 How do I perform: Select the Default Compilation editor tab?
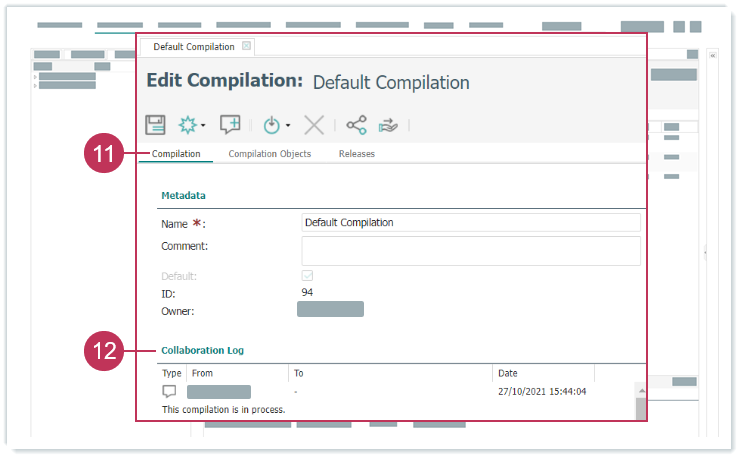(x=194, y=47)
